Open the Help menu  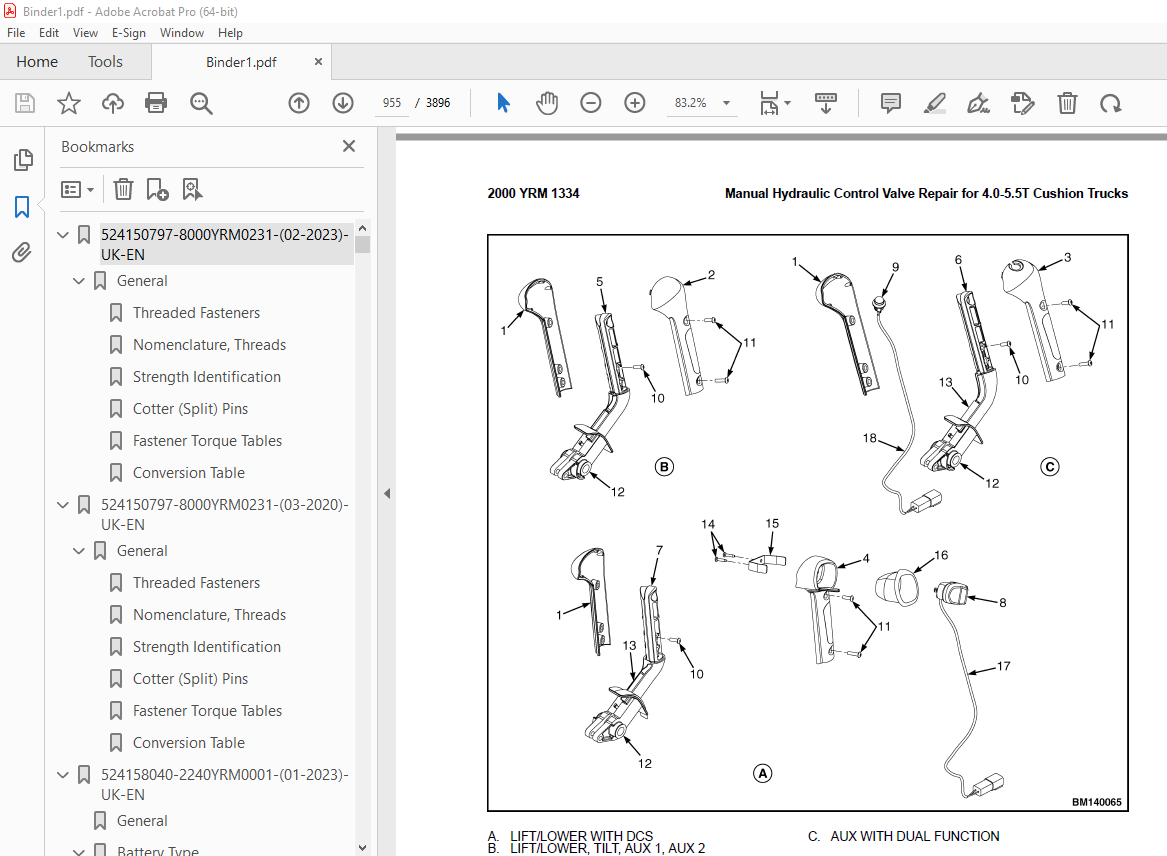230,33
